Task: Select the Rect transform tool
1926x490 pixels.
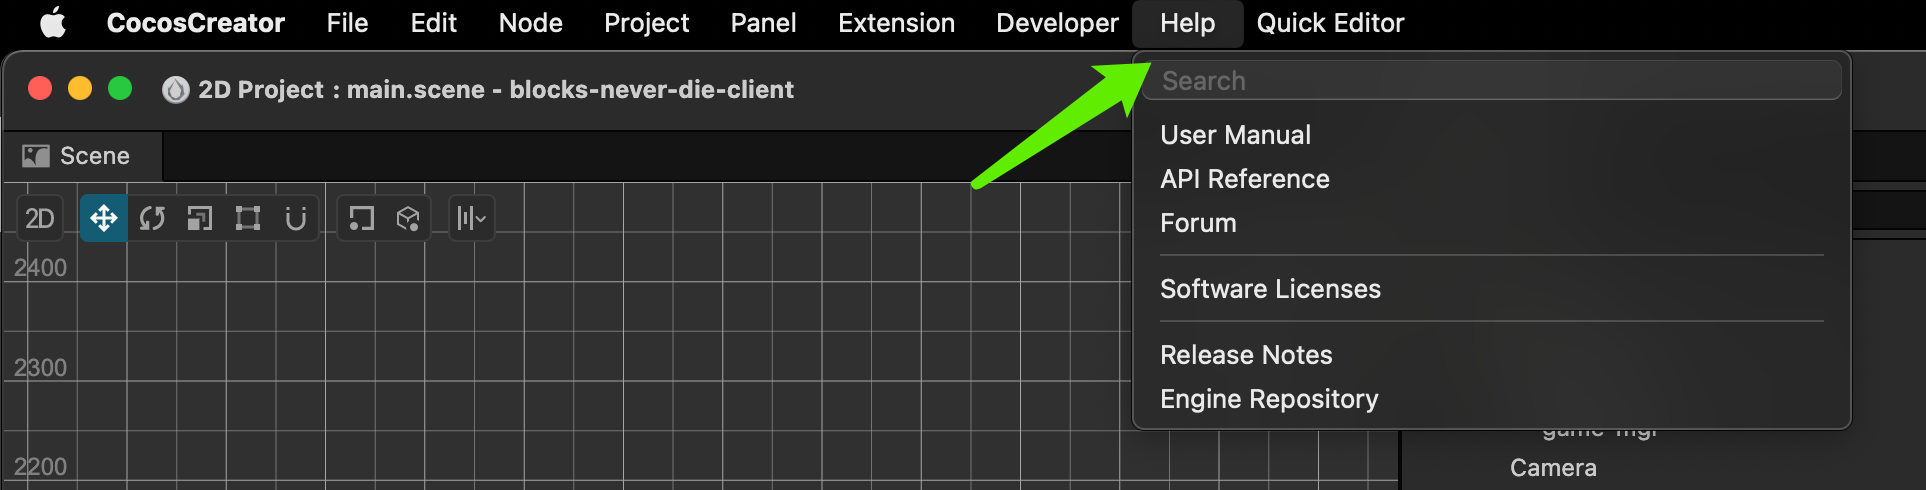Action: pyautogui.click(x=247, y=218)
